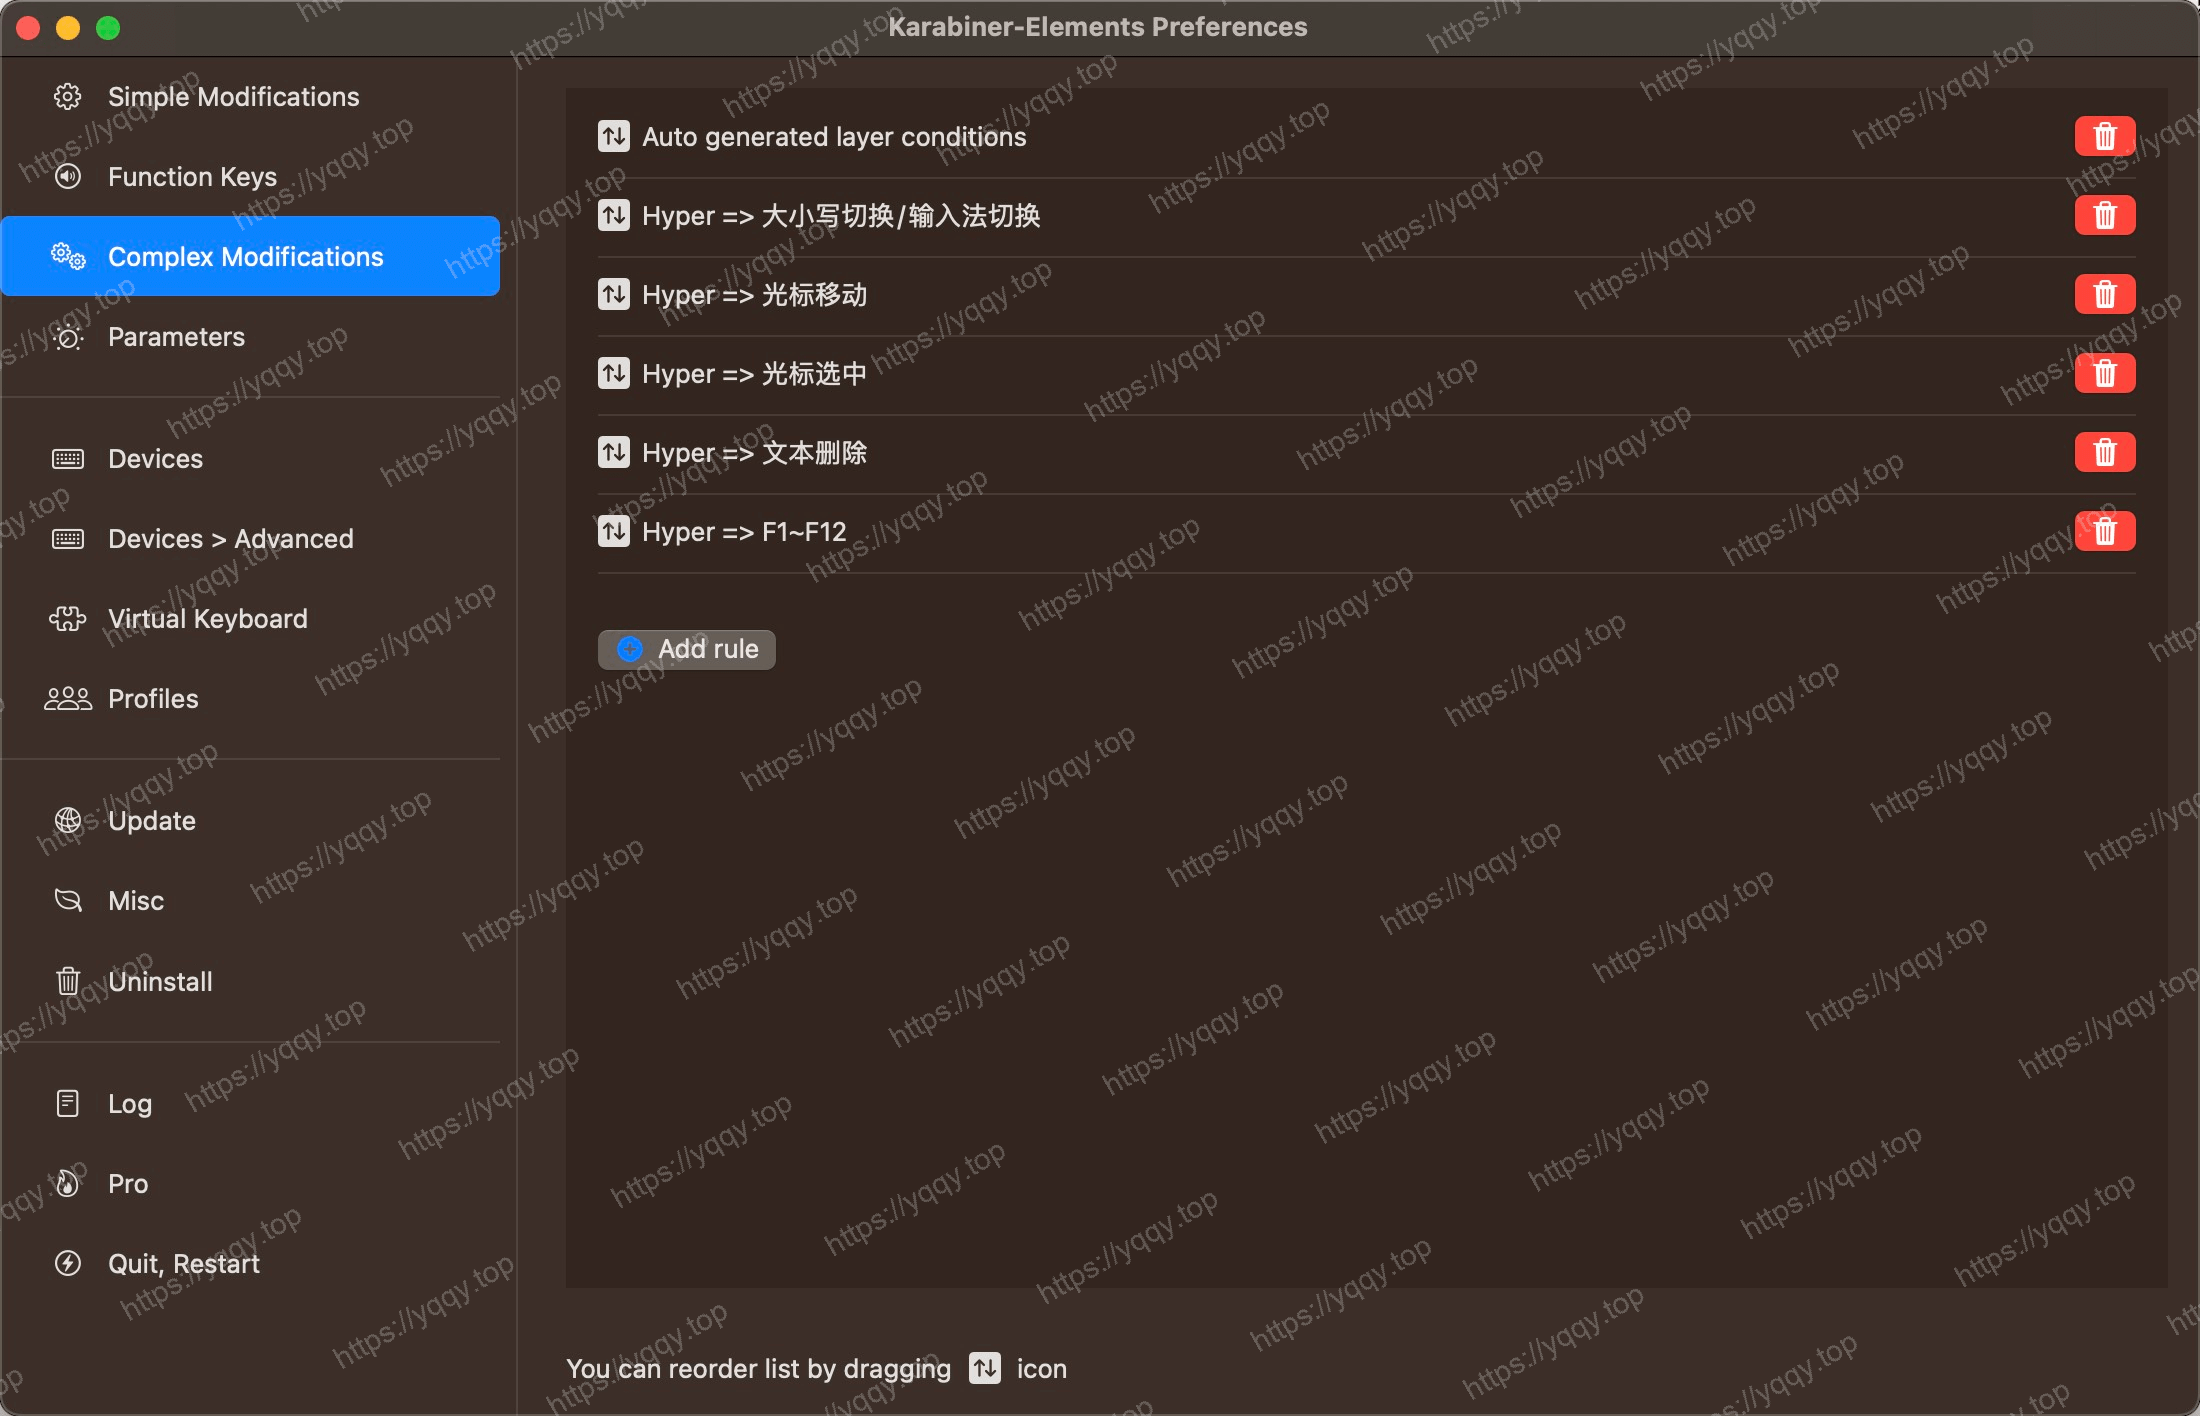Open the Uninstall section
The image size is (2200, 1416).
coord(251,981)
